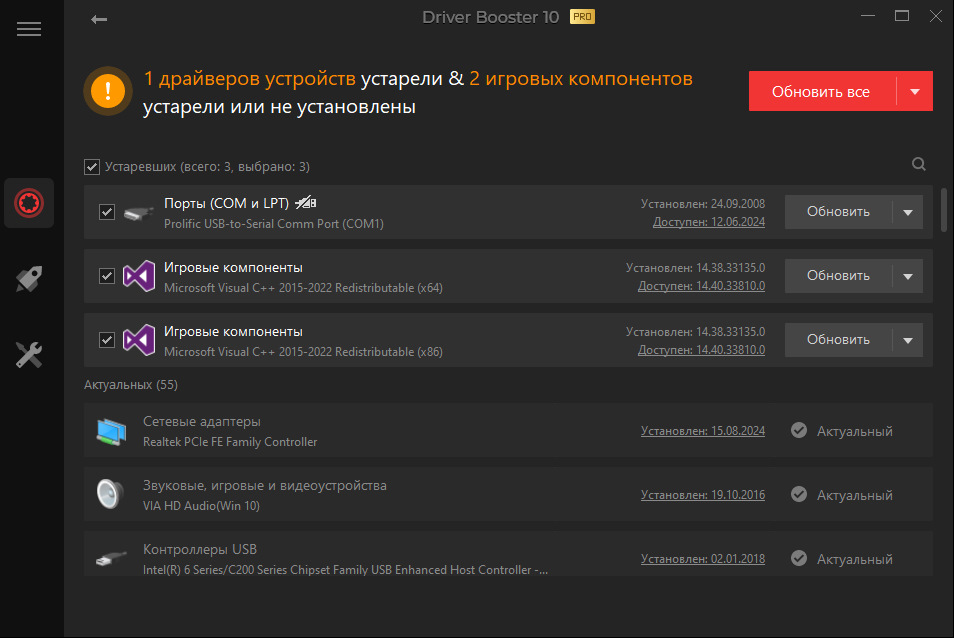Uncheck the Prolific USB-to-Serial driver checkbox
This screenshot has width=954, height=638.
click(x=107, y=212)
